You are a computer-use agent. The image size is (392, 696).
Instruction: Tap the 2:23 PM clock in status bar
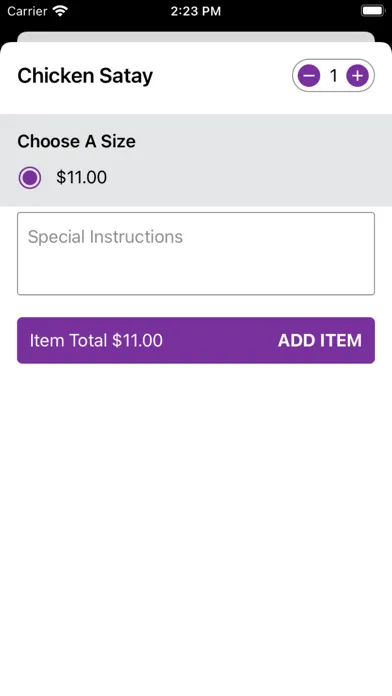tap(196, 11)
